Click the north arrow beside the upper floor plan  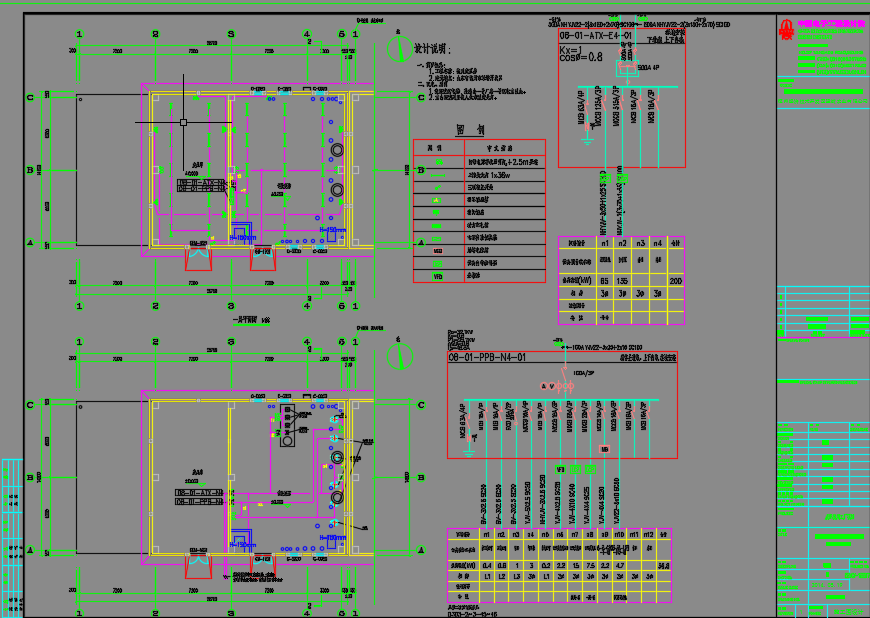pos(399,48)
